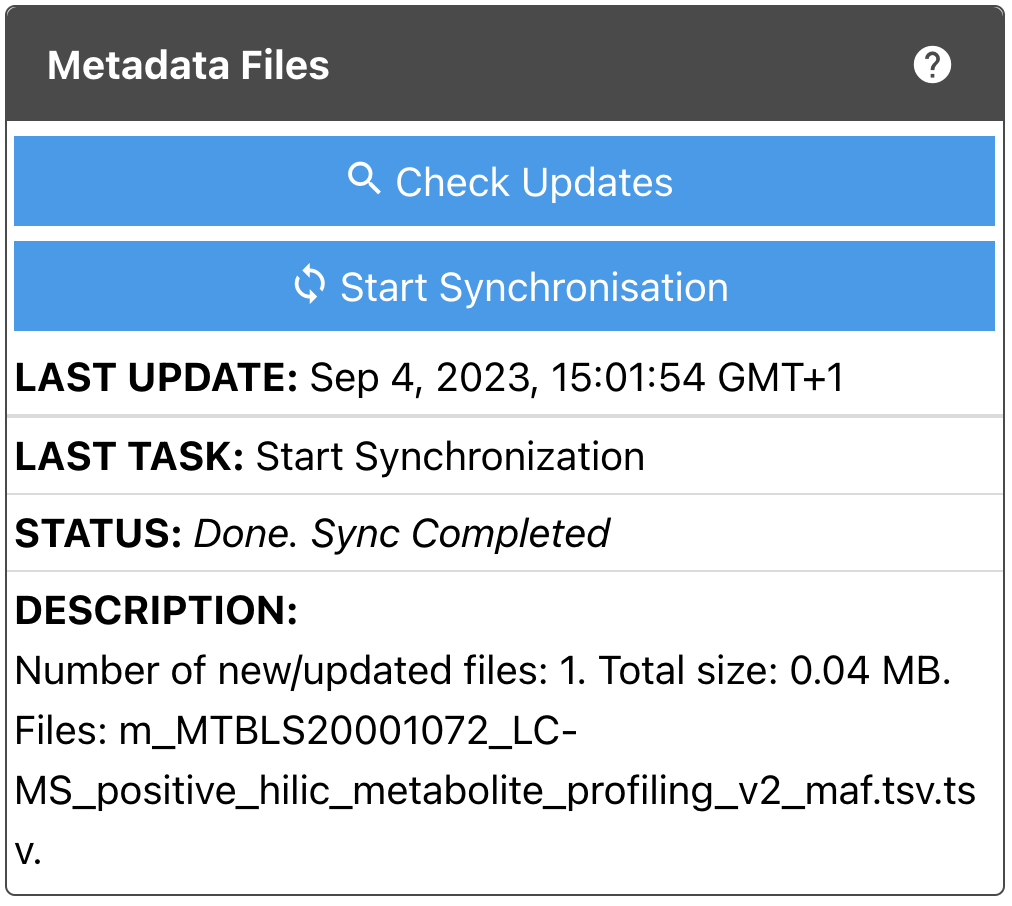The image size is (1012, 906).
Task: Click the magnifier icon in Check Updates
Action: tap(364, 179)
